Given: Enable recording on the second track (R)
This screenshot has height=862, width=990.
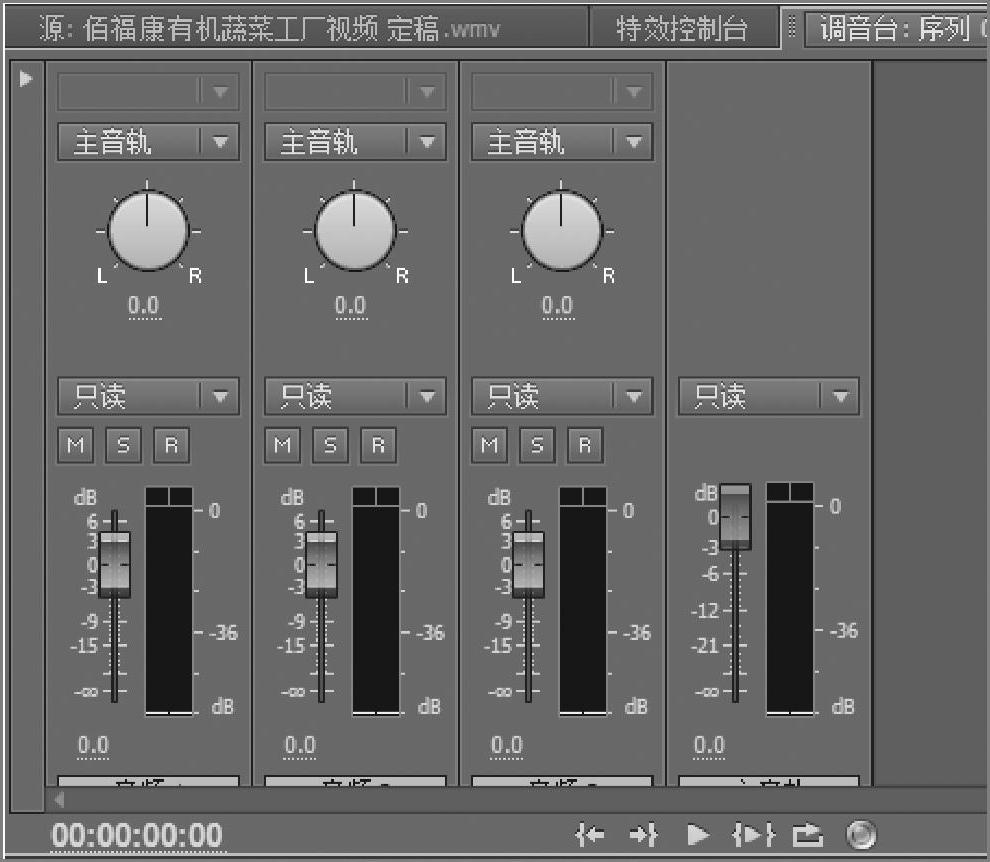Looking at the screenshot, I should (x=379, y=446).
